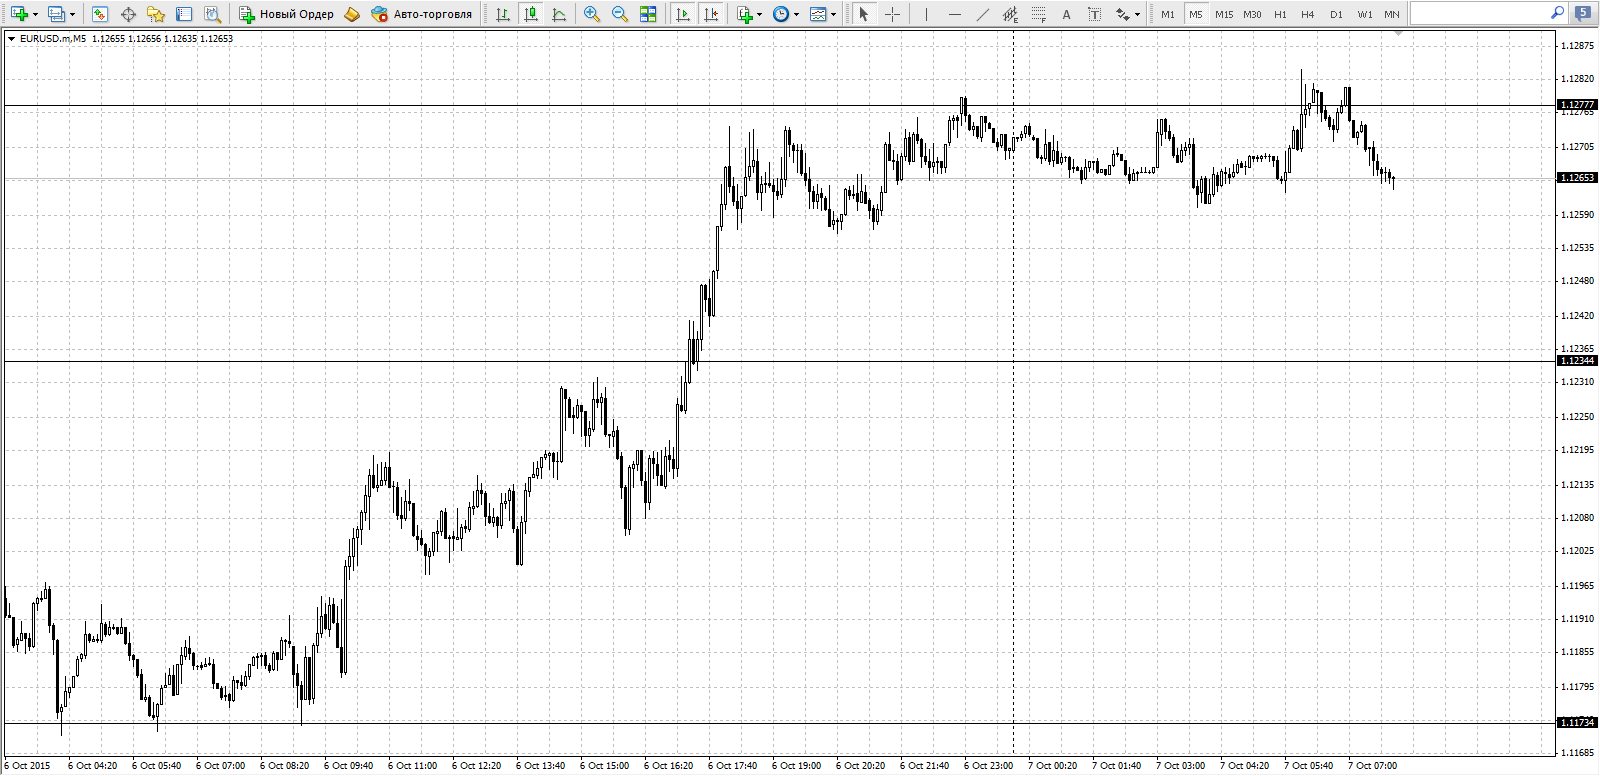The height and width of the screenshot is (776, 1600).
Task: Select the Crosshair tool
Action: [x=892, y=14]
